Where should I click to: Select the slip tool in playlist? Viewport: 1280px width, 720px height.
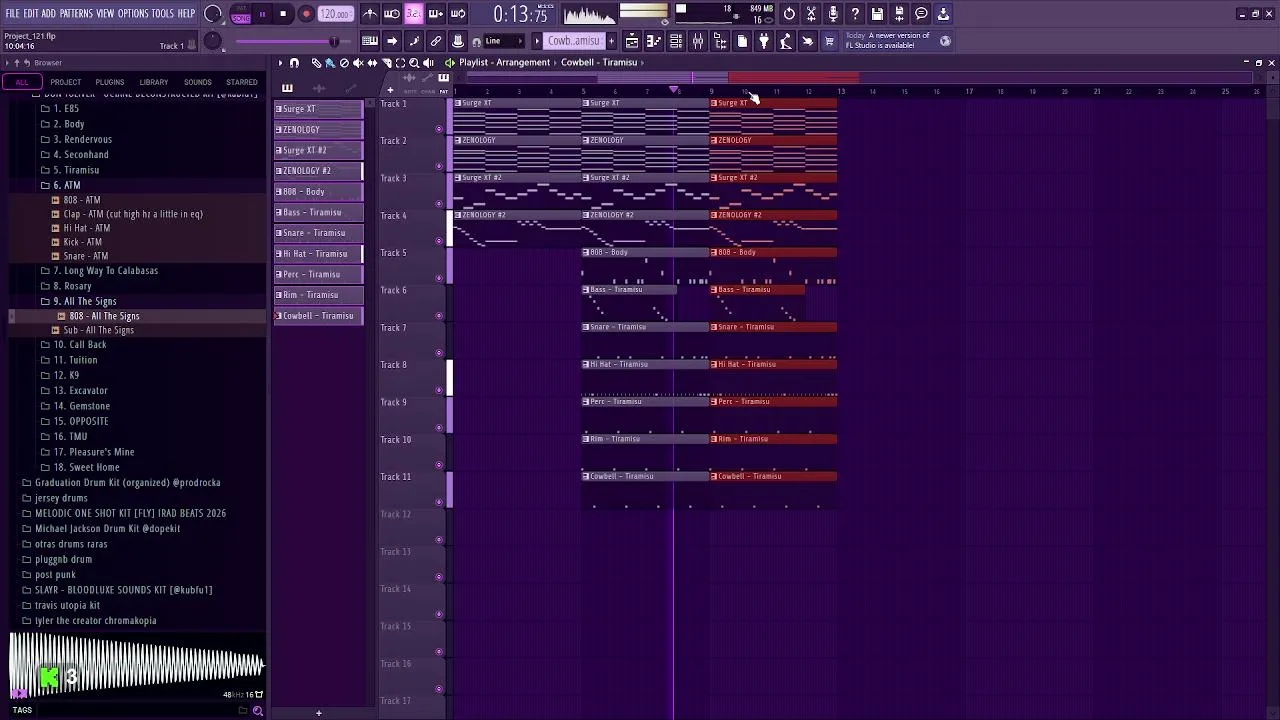coord(372,63)
